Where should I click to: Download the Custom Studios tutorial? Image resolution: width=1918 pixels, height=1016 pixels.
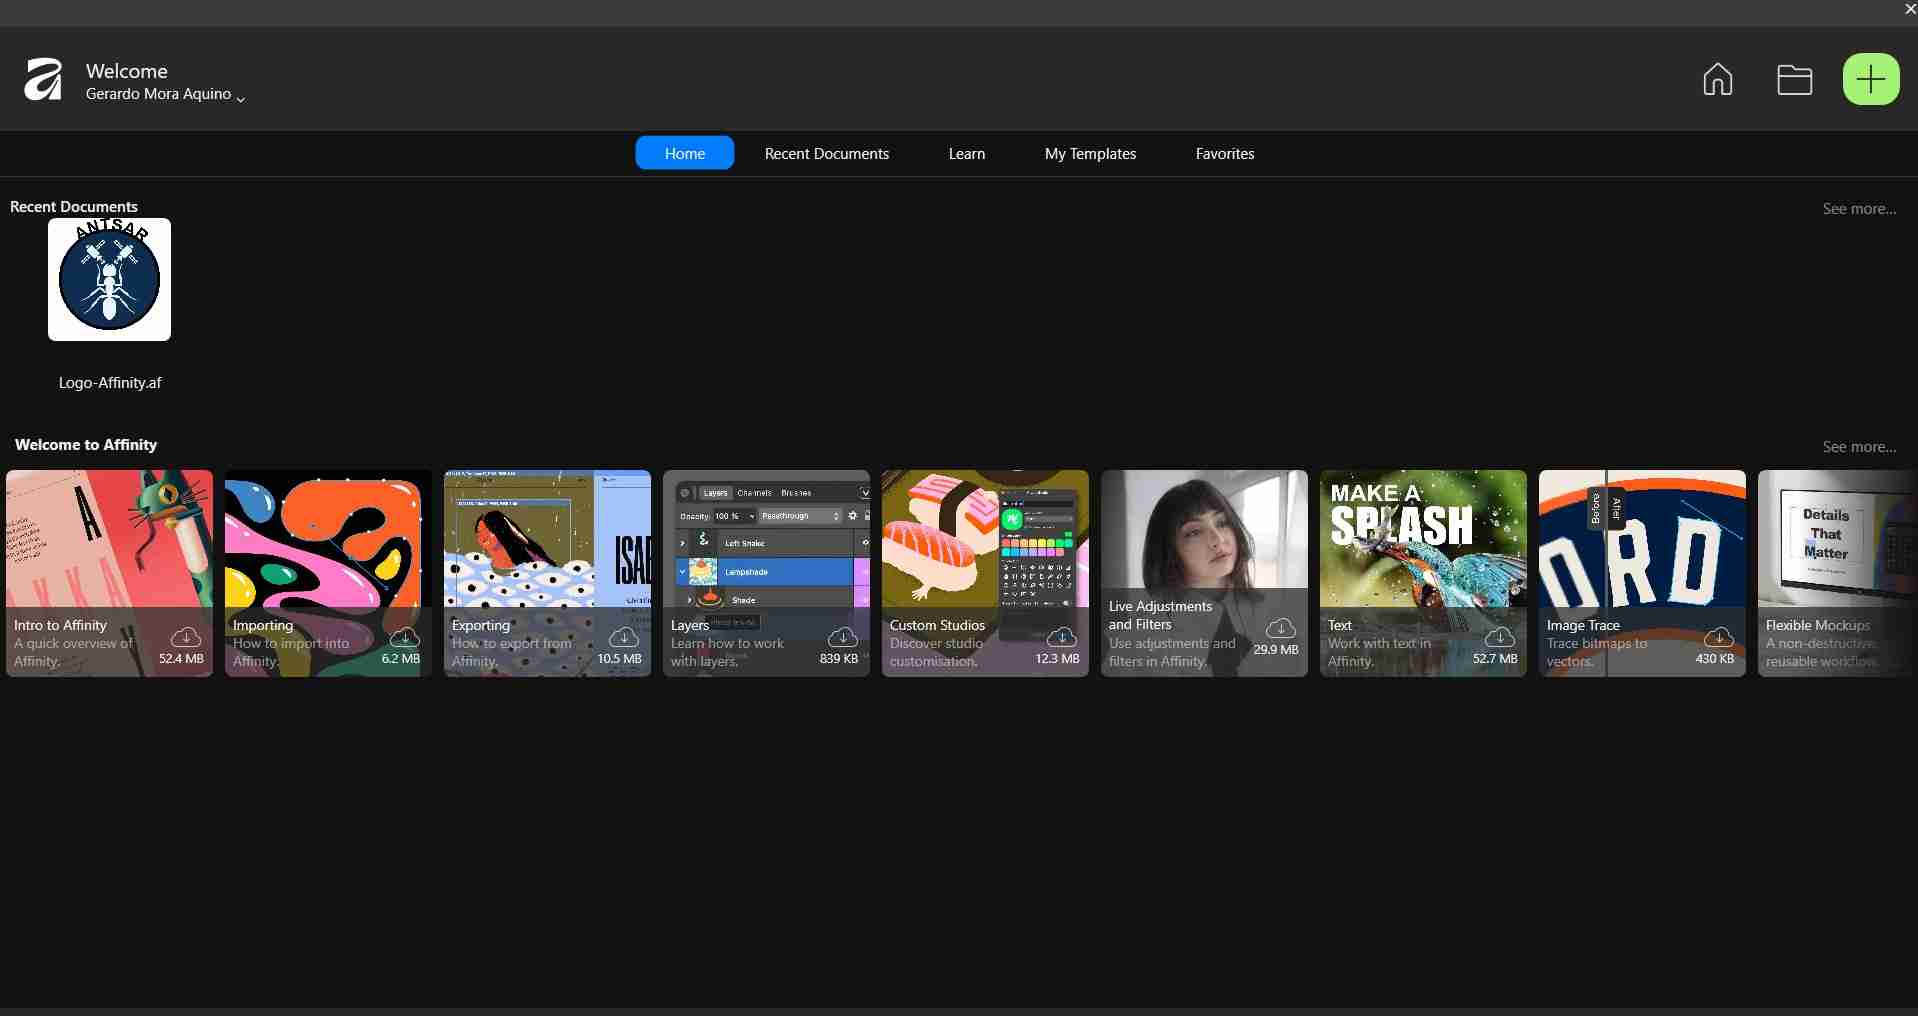click(1061, 636)
